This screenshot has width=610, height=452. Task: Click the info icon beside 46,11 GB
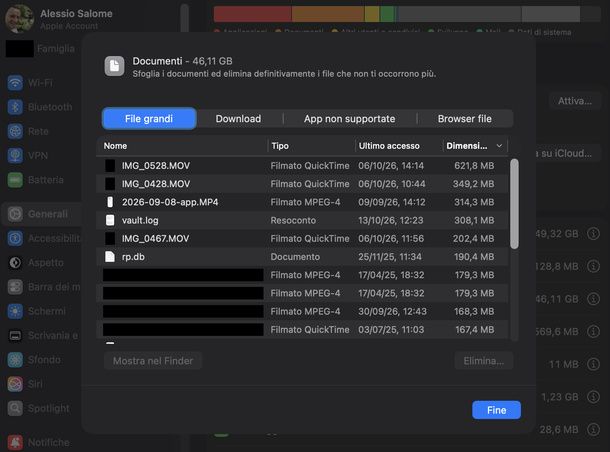pos(593,299)
